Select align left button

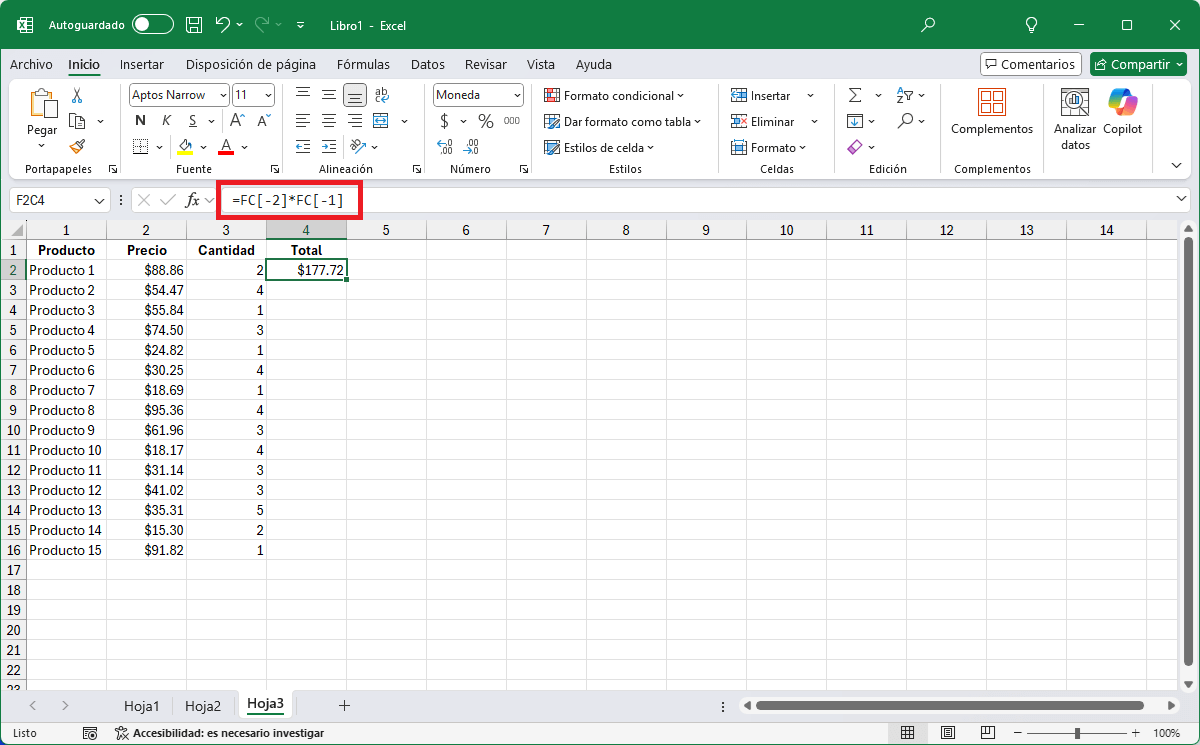(303, 121)
